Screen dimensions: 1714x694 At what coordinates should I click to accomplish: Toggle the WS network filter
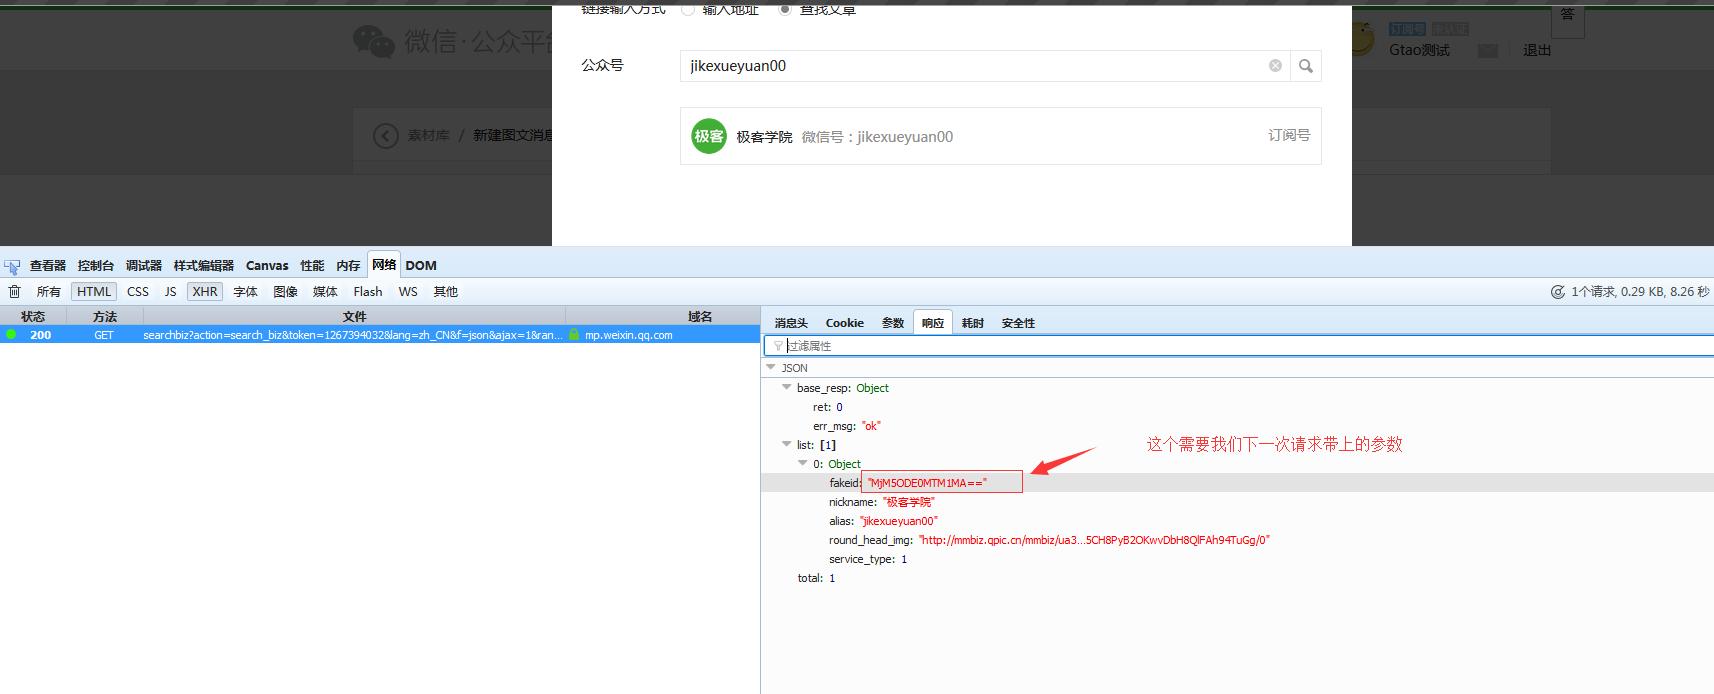pyautogui.click(x=408, y=292)
